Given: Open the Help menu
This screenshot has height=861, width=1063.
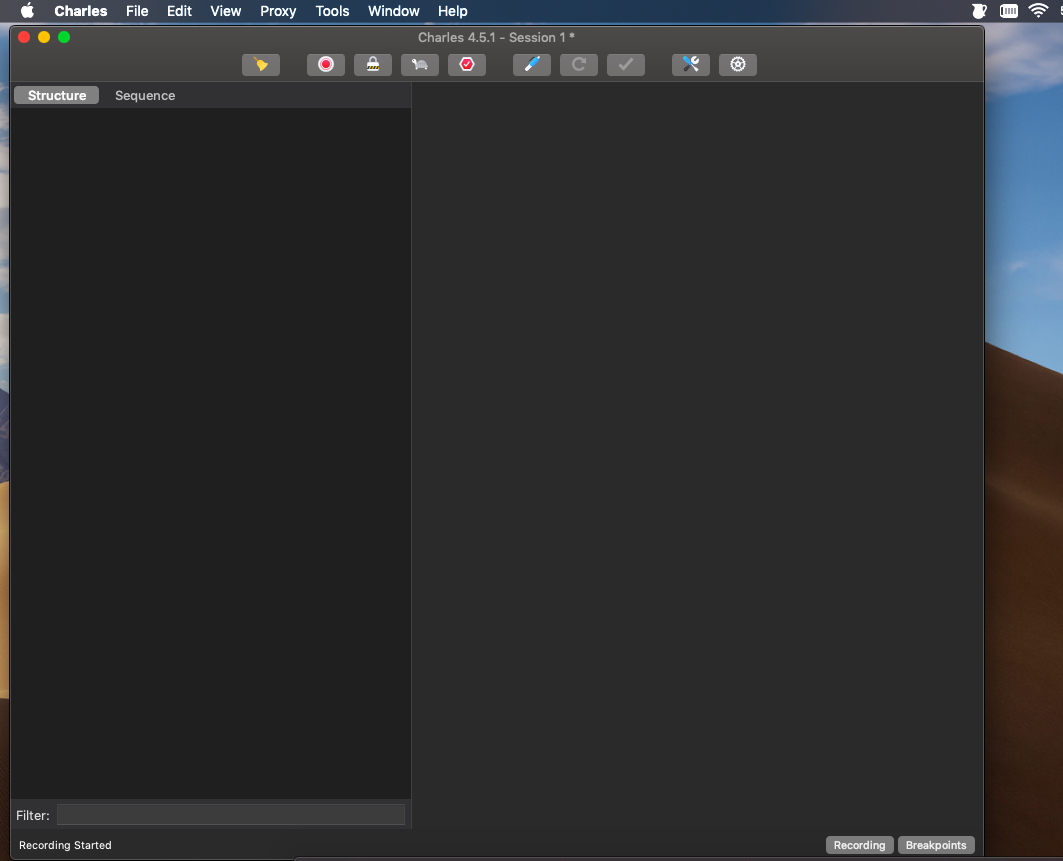Looking at the screenshot, I should coord(453,11).
